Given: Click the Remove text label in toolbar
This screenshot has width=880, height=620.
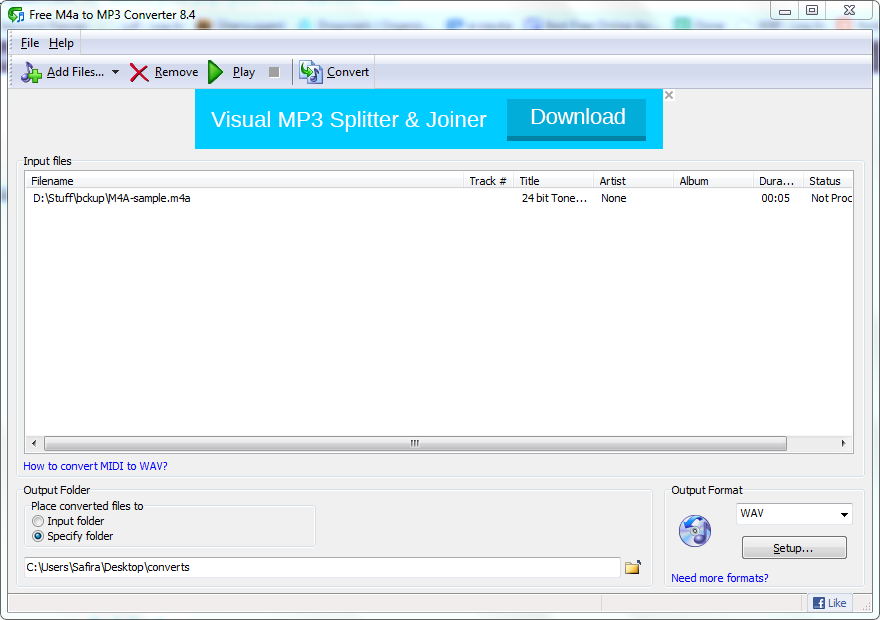Looking at the screenshot, I should coord(176,72).
